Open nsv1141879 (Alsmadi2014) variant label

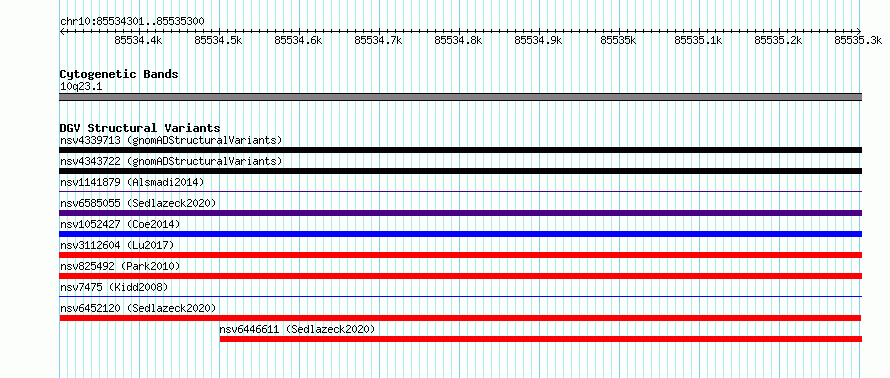[x=132, y=182]
